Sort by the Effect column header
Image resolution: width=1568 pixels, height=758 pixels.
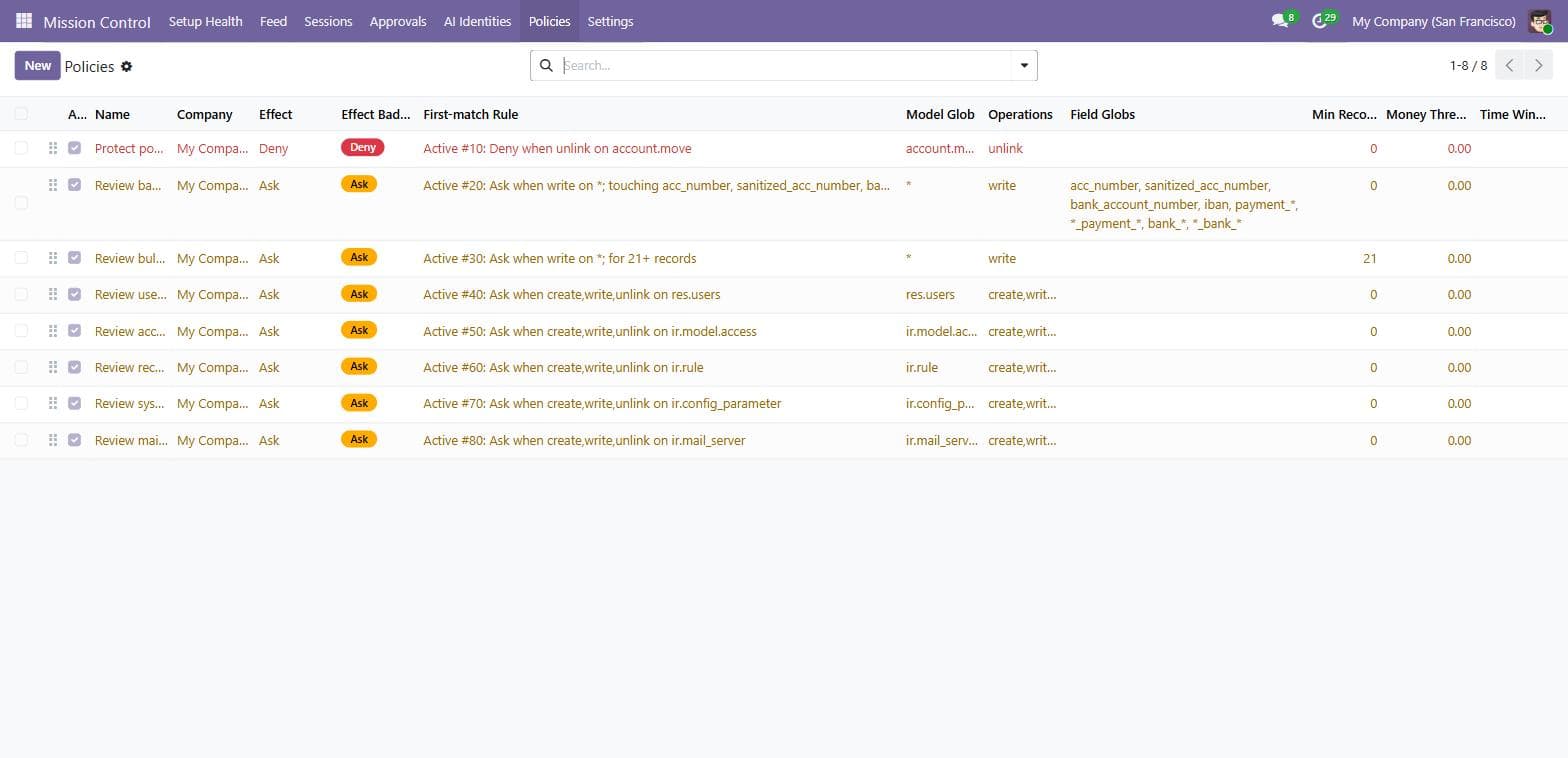[x=275, y=114]
